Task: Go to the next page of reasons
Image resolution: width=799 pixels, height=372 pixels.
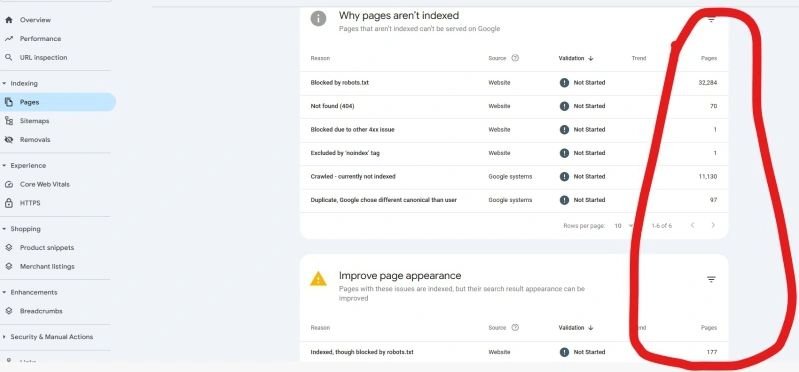Action: [713, 225]
